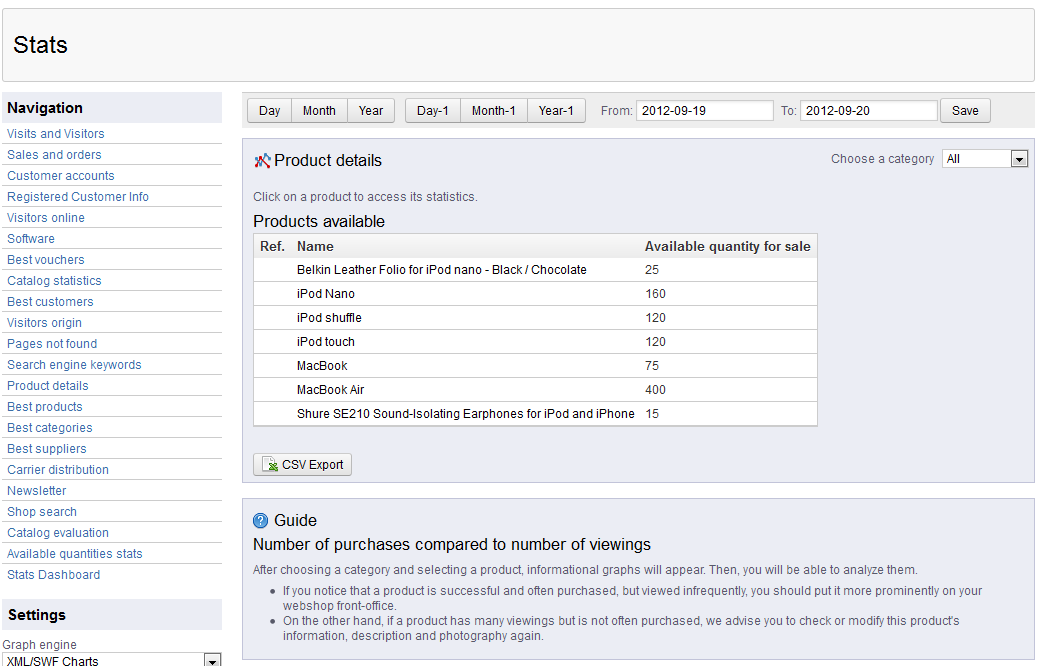Image resolution: width=1041 pixels, height=666 pixels.
Task: Click the From date input field
Action: pos(704,111)
